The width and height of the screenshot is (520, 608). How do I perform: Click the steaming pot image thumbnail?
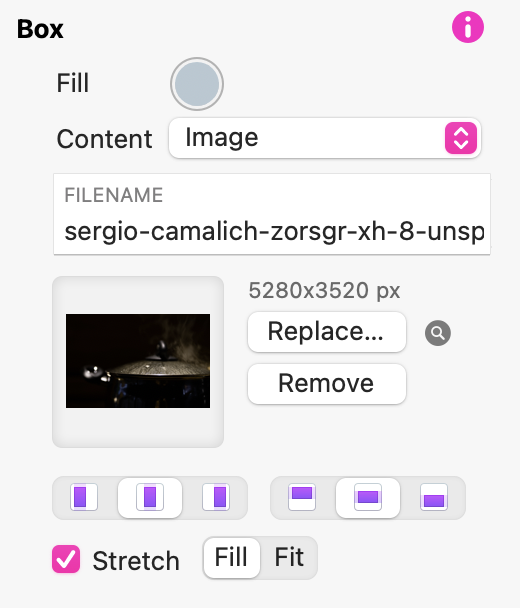pos(138,361)
